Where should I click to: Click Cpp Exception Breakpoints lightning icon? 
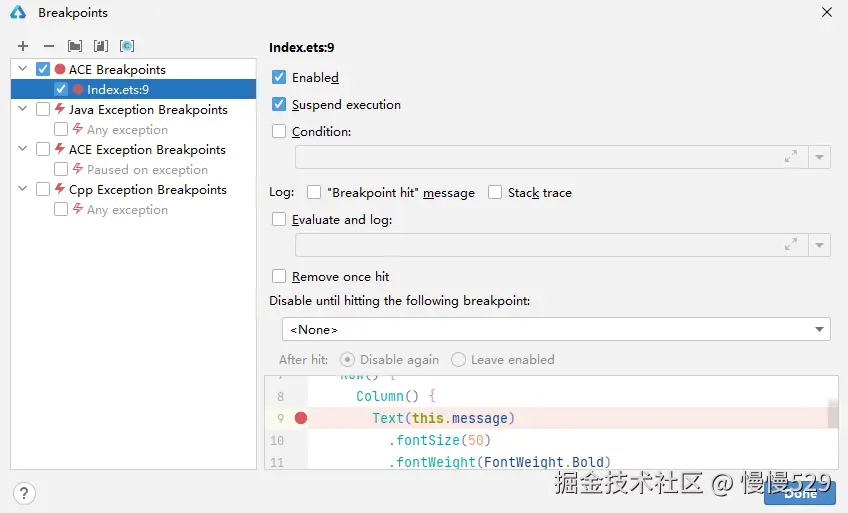[60, 189]
